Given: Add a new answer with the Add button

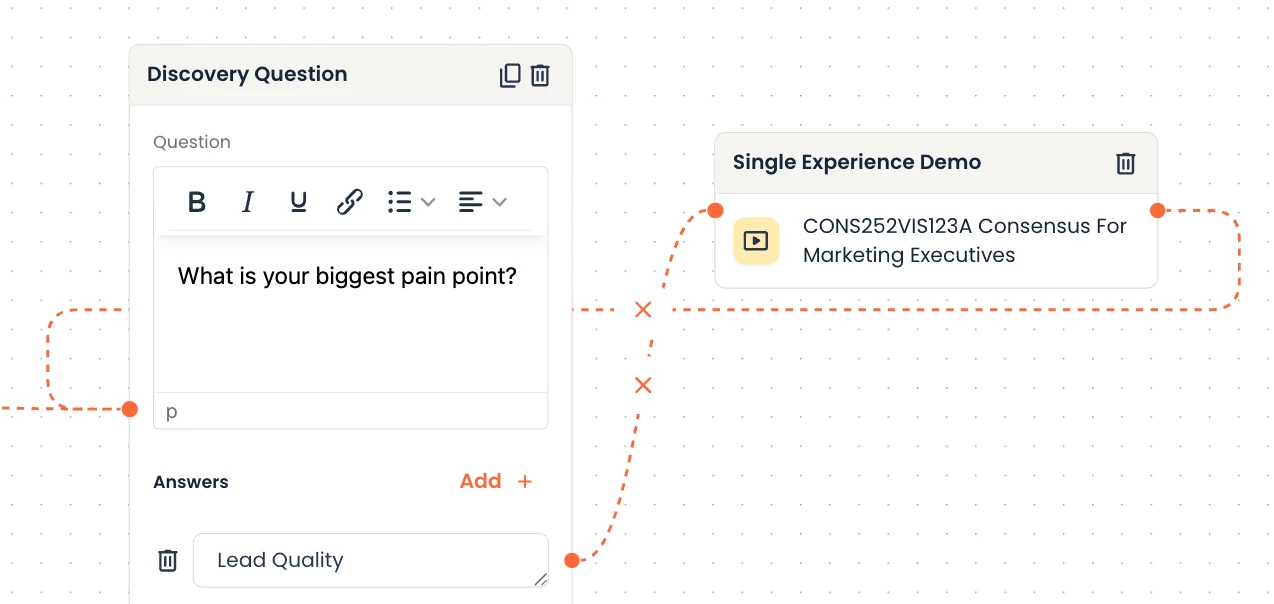Looking at the screenshot, I should 496,481.
